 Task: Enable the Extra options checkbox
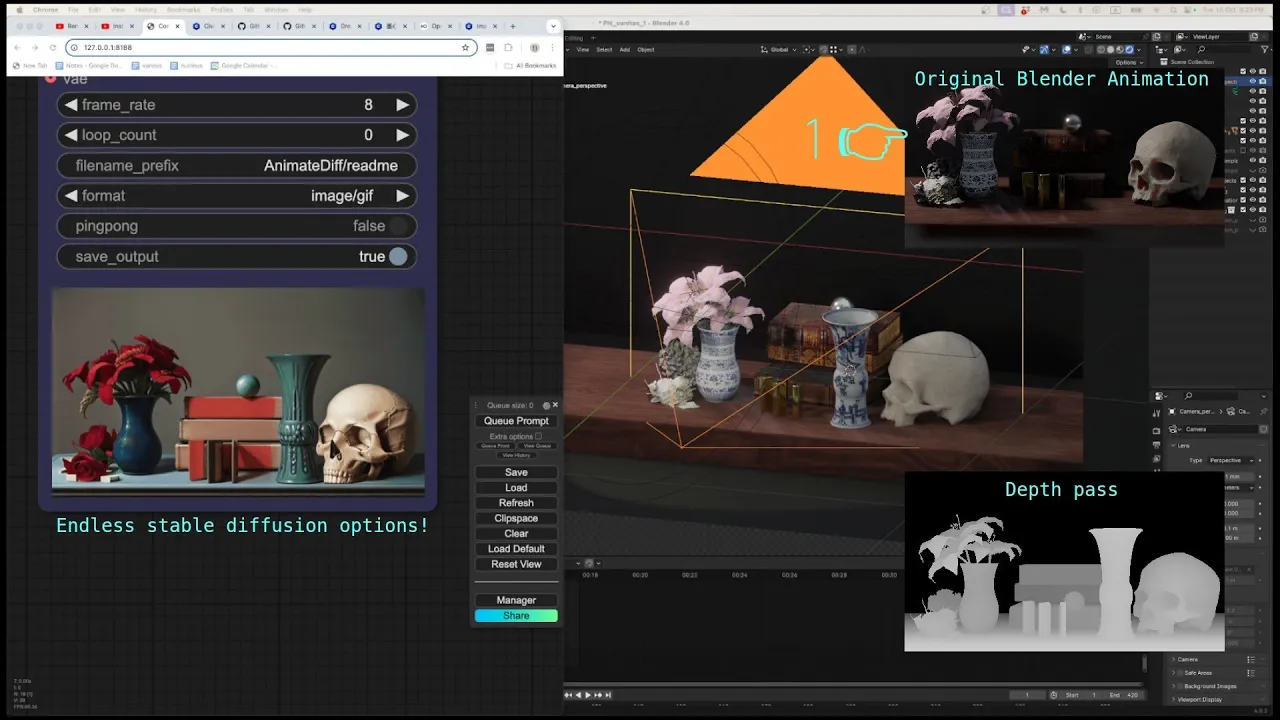(x=538, y=436)
